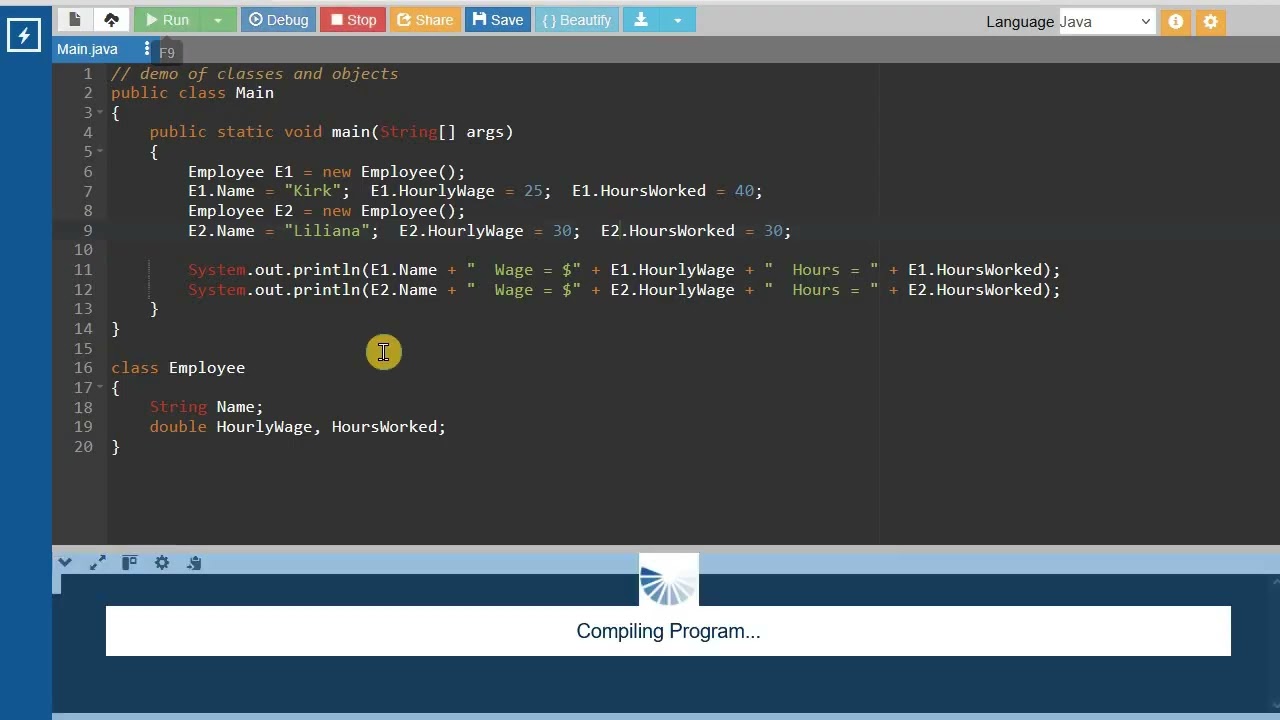This screenshot has height=720, width=1280.
Task: Collapse the code fold at line 5
Action: click(100, 151)
